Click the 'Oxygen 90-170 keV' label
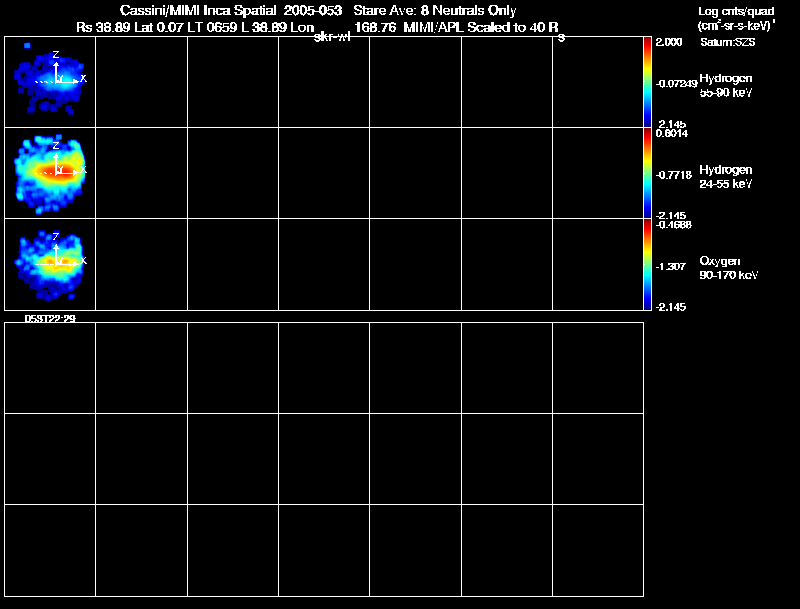The width and height of the screenshot is (800, 609). pos(729,268)
